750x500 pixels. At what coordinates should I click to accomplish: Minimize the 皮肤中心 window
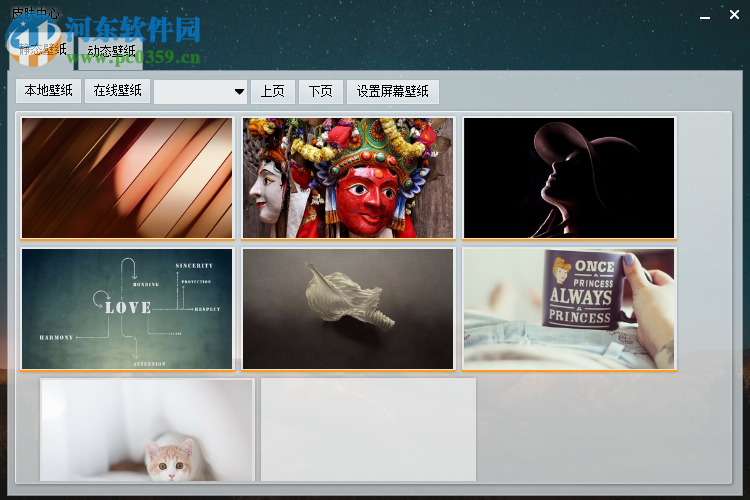[705, 16]
